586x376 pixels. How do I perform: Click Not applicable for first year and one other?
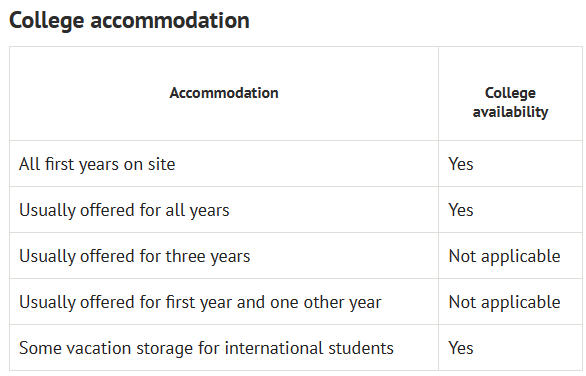click(x=504, y=302)
